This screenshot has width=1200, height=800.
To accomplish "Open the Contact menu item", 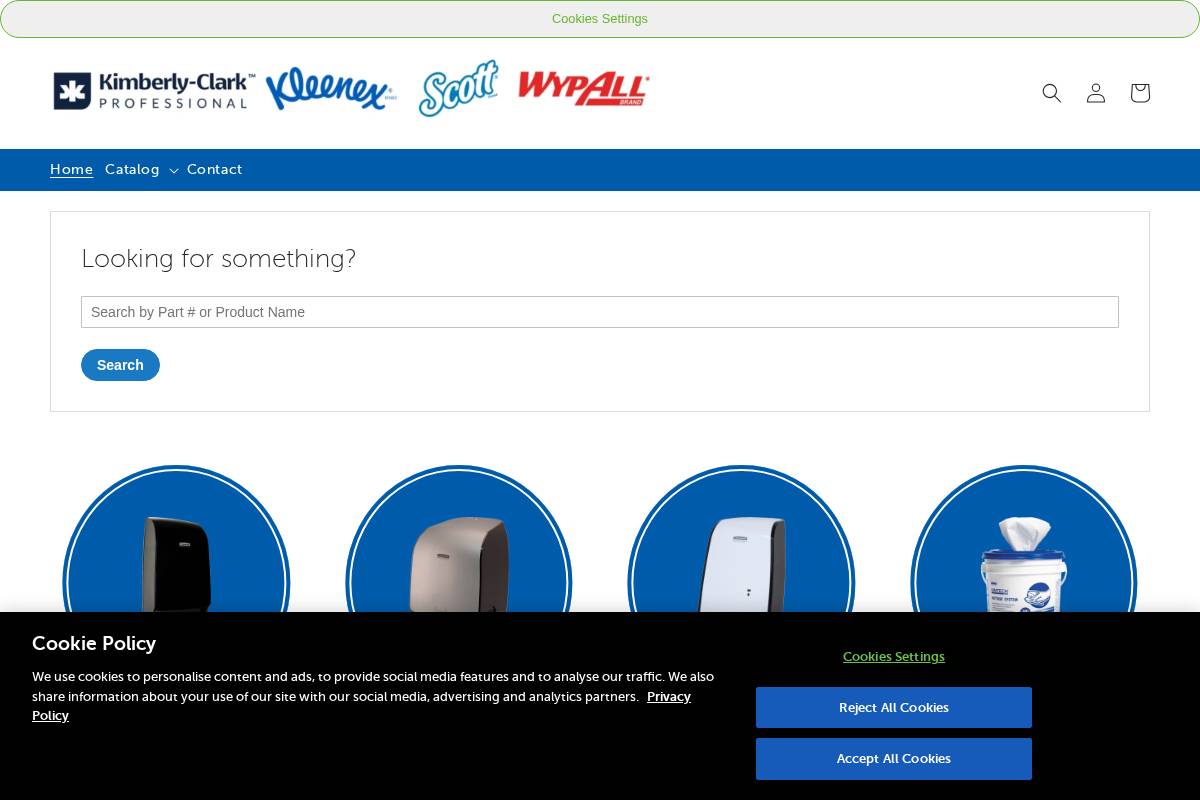I will (x=214, y=170).
